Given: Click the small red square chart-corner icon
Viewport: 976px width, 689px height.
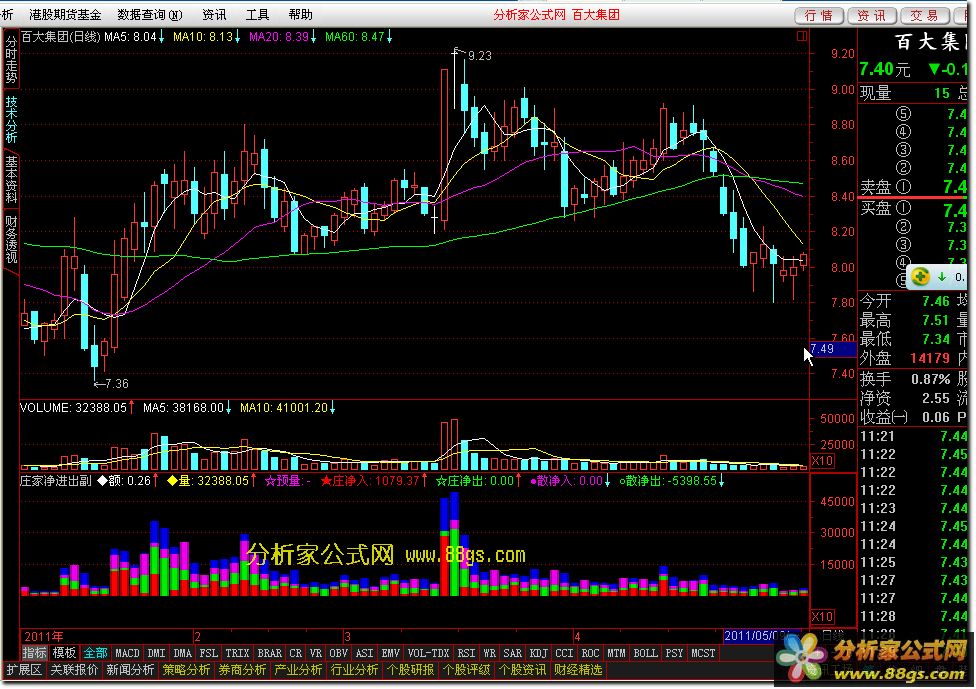Looking at the screenshot, I should [802, 37].
